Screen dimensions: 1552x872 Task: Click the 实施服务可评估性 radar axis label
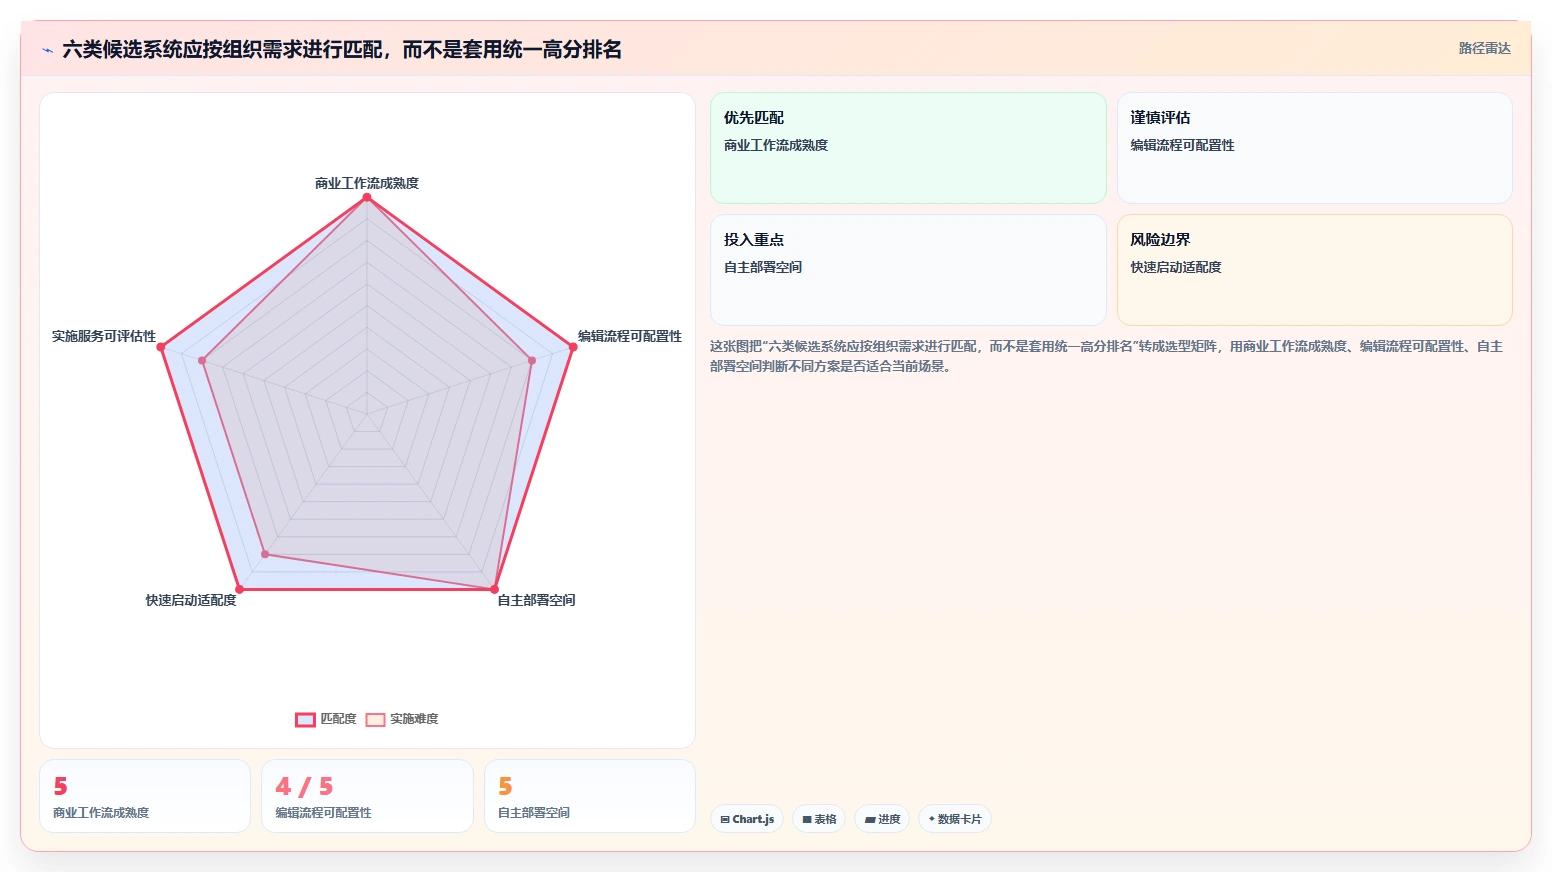[104, 336]
